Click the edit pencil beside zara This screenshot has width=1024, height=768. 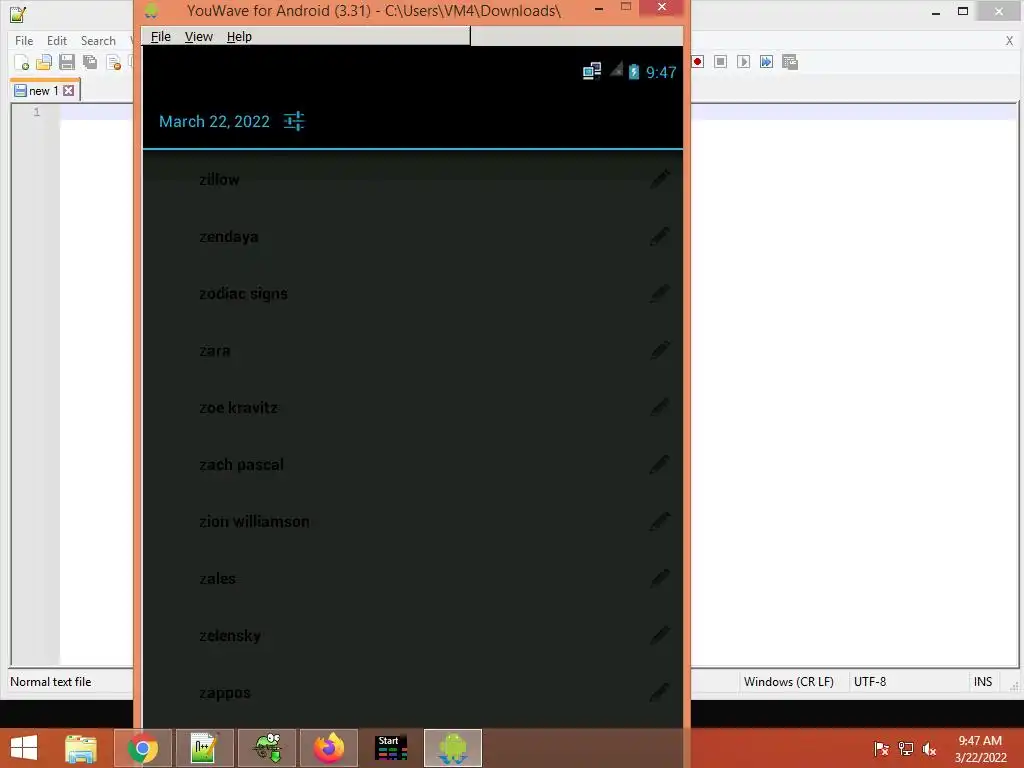(x=660, y=350)
